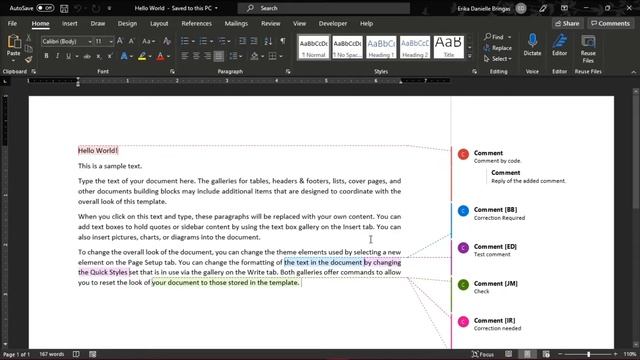Switch to Web Layout view
Viewport: 640px width, 360px height.
pos(546,354)
